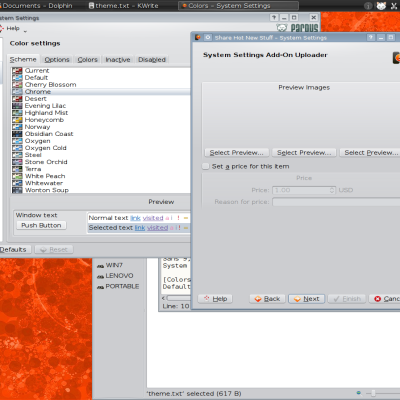Choose the Whitewater scheme icon
The width and height of the screenshot is (400, 400).
tap(17, 183)
